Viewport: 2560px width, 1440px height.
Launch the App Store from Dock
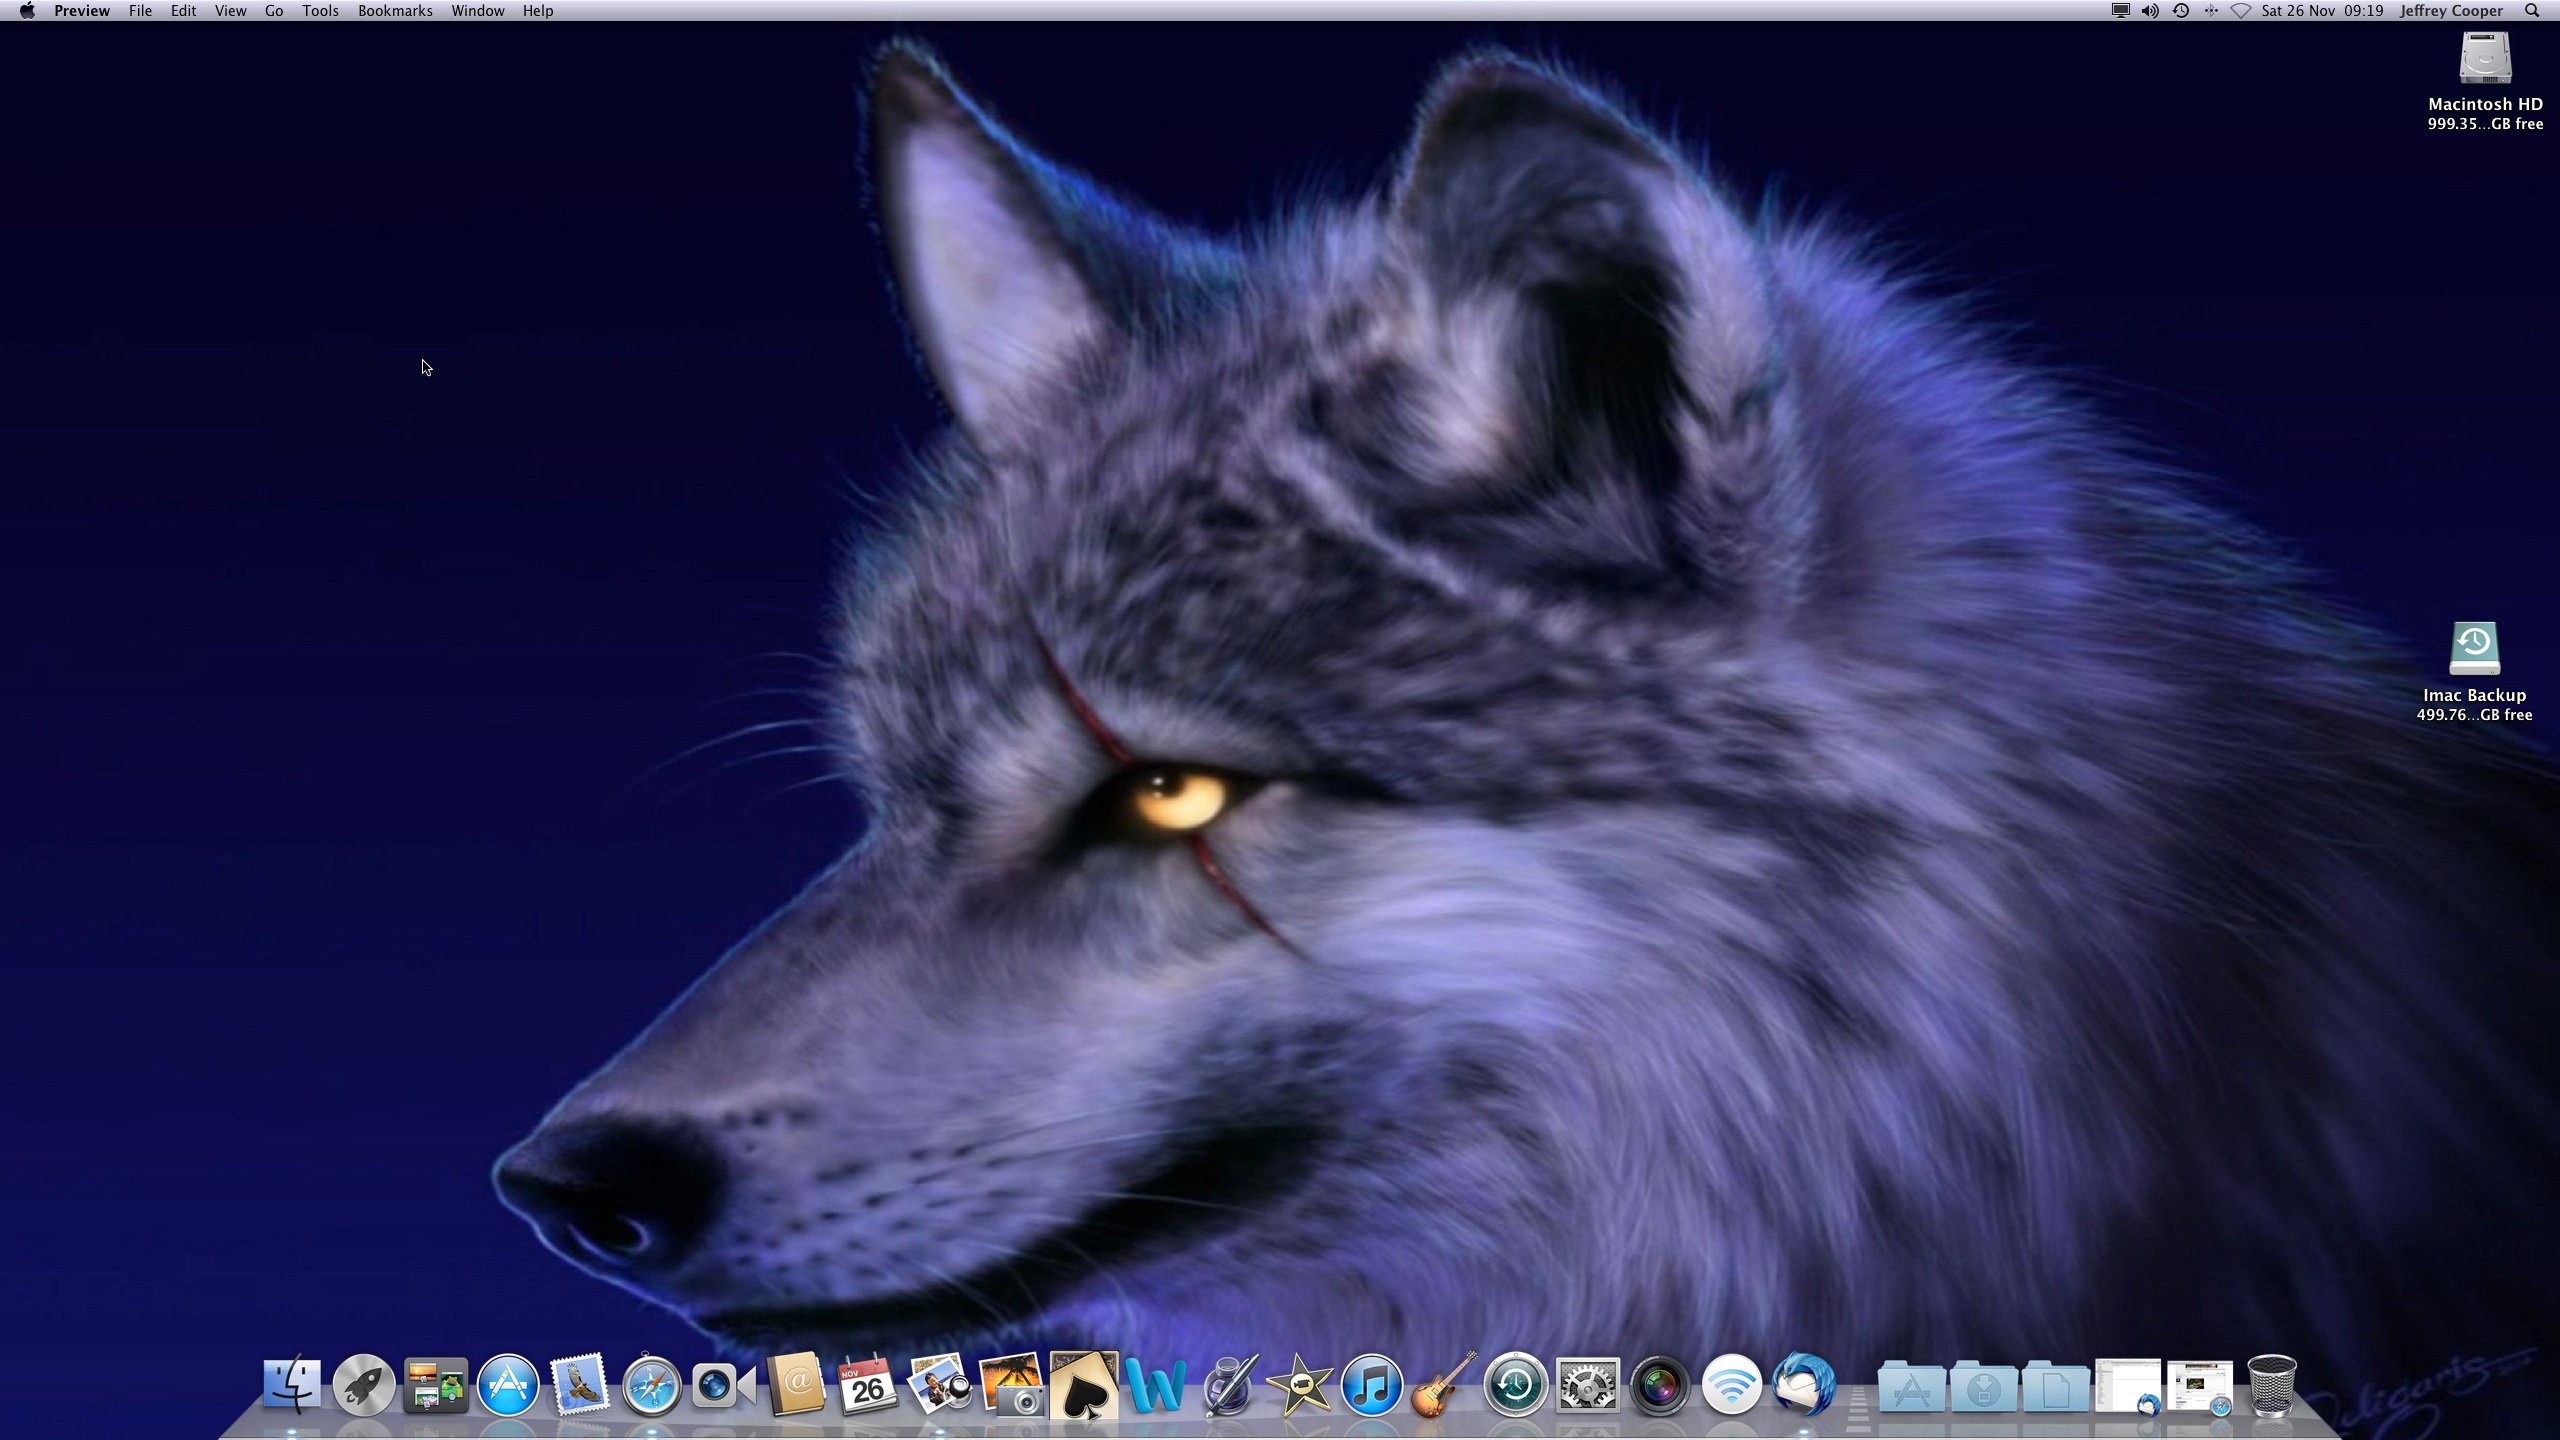[508, 1385]
